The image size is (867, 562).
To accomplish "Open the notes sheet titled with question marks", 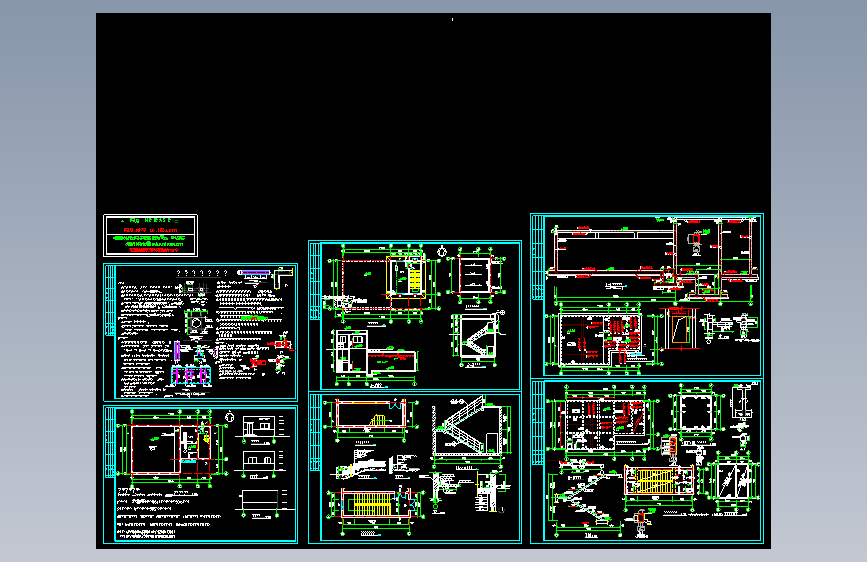I will pyautogui.click(x=201, y=332).
